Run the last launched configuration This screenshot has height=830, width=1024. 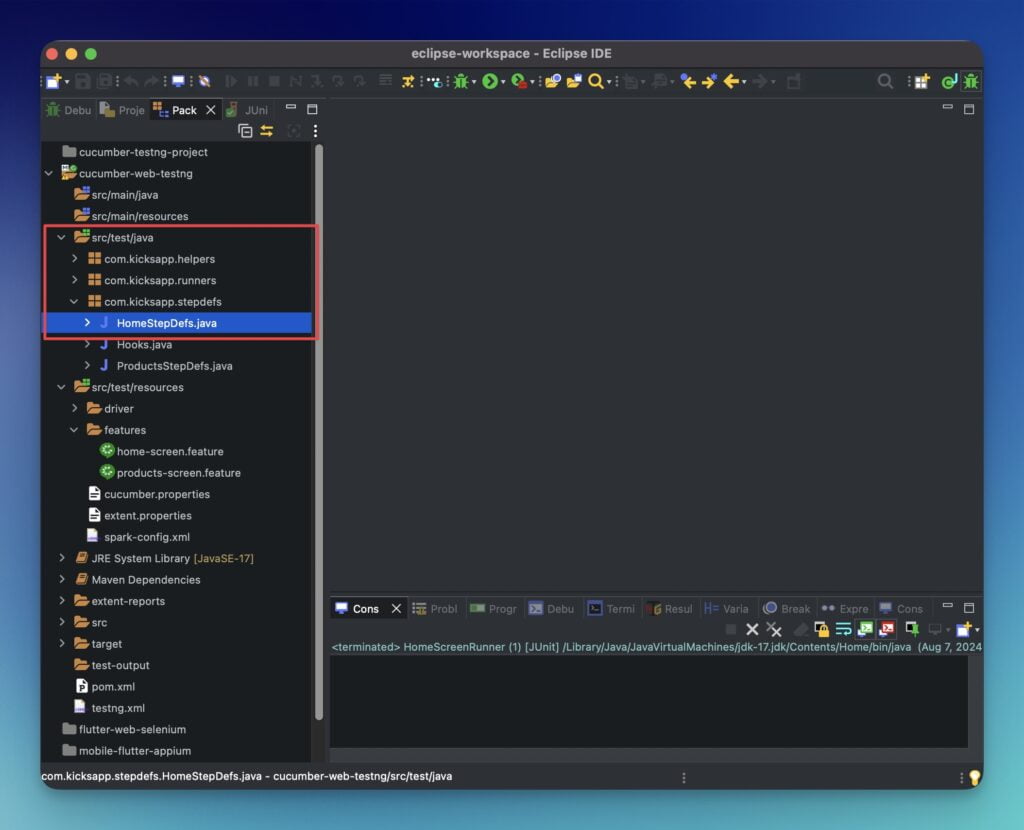point(490,82)
